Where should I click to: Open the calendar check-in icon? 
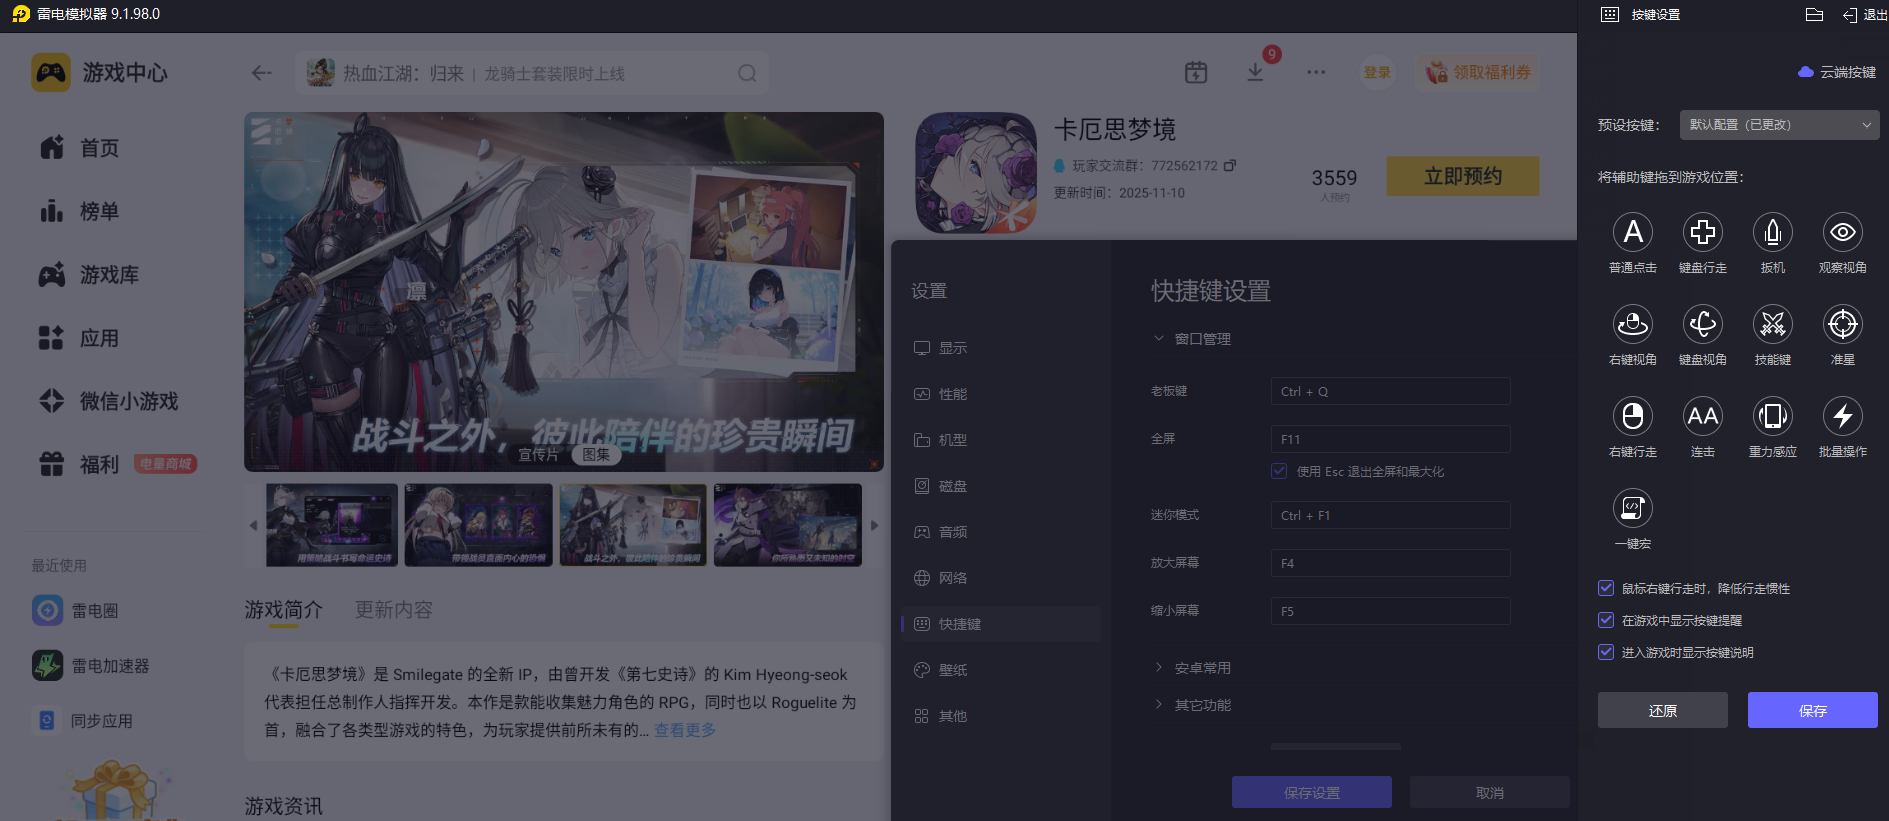[x=1196, y=72]
